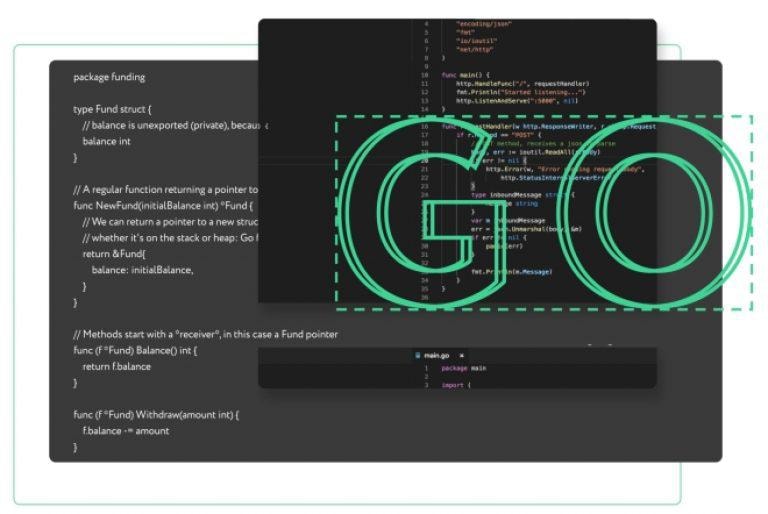Click the 'func main() {' line in the editor
The image size is (768, 514).
click(465, 75)
